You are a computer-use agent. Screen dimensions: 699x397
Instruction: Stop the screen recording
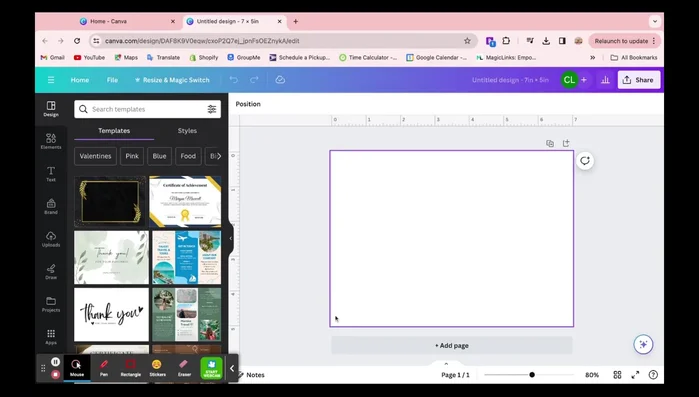coord(55,375)
